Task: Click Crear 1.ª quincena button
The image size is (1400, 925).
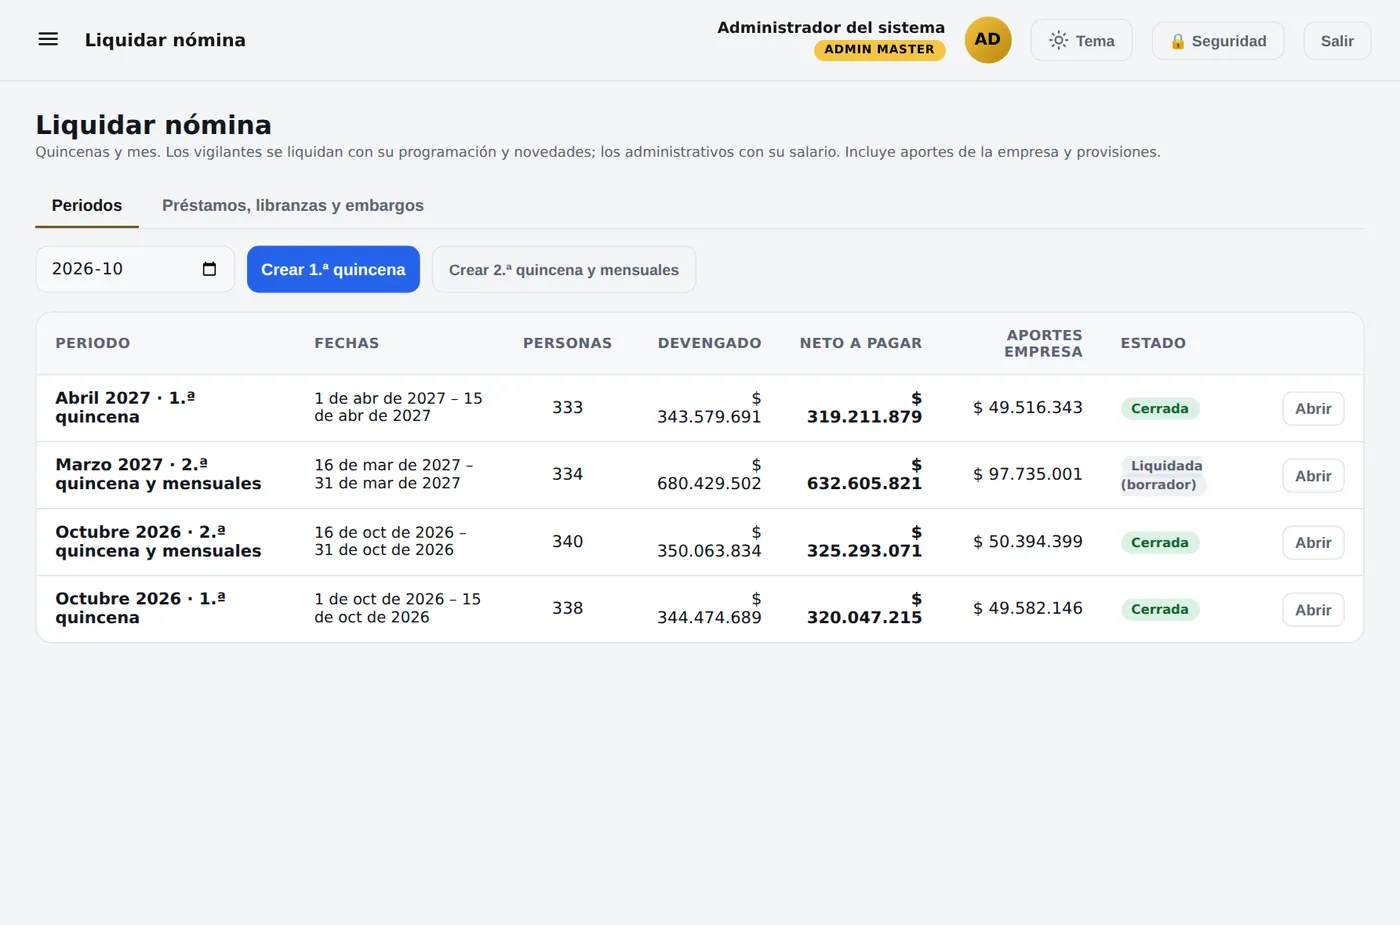Action: (x=333, y=269)
